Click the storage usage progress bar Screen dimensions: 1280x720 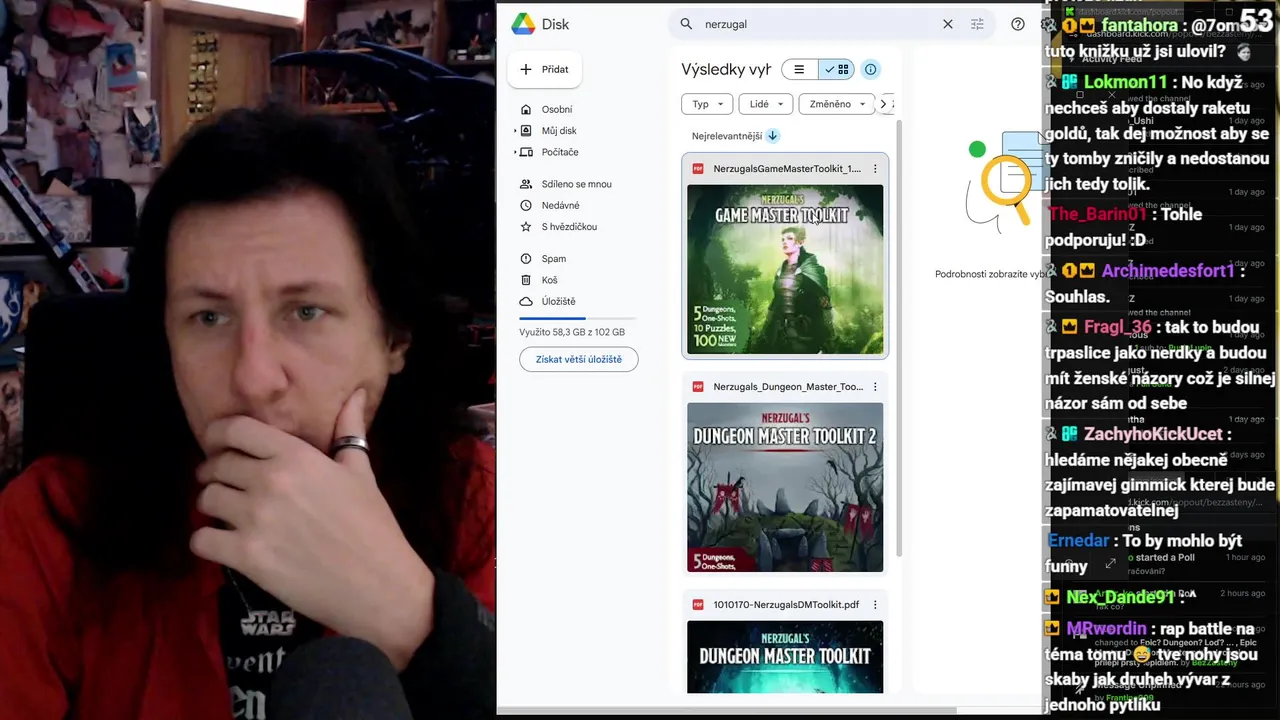pos(577,318)
